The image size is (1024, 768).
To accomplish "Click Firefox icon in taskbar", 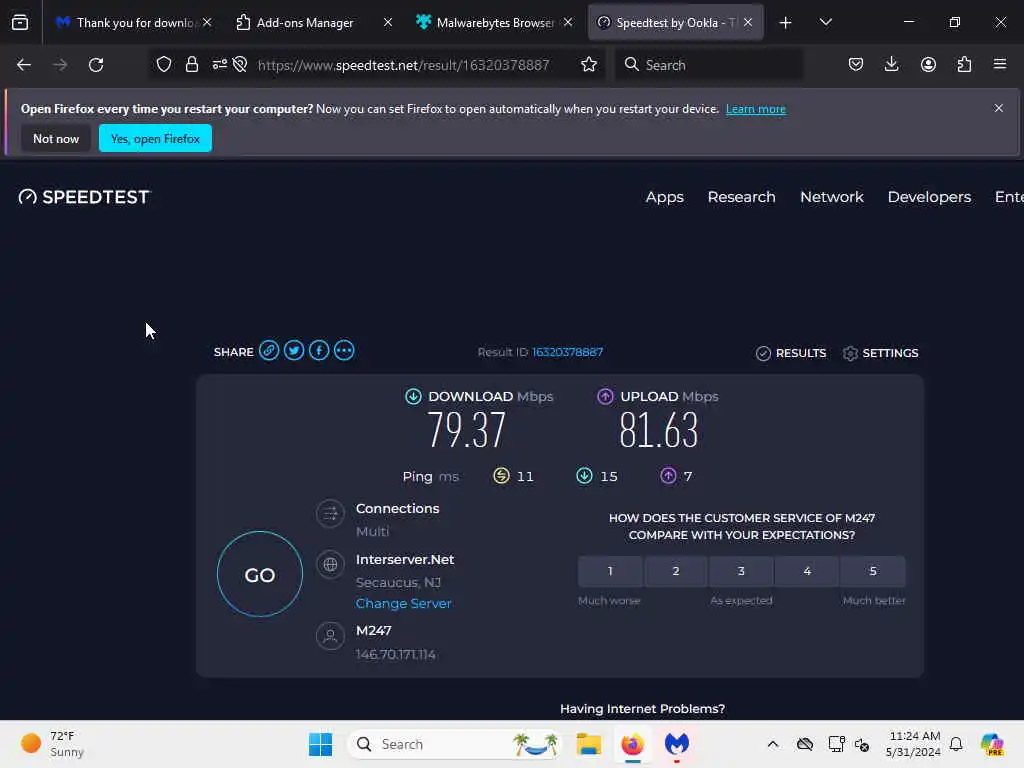I will 633,744.
